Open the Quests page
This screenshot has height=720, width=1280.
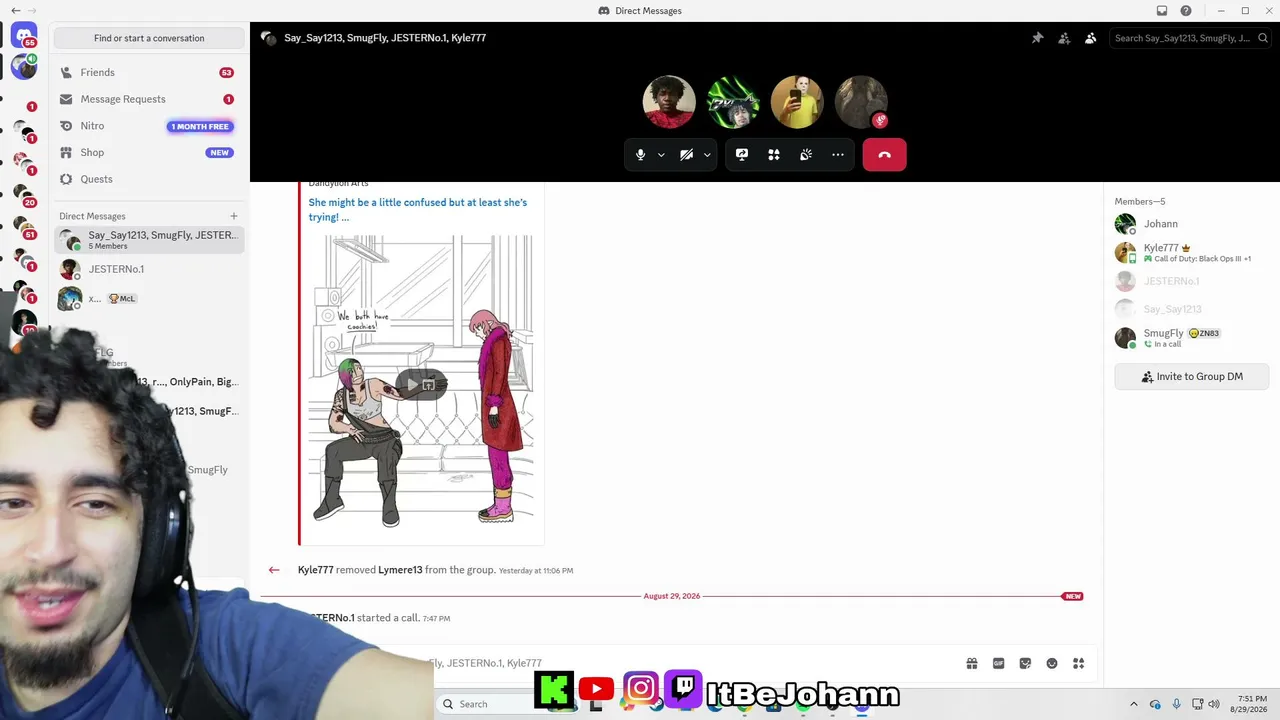click(149, 179)
